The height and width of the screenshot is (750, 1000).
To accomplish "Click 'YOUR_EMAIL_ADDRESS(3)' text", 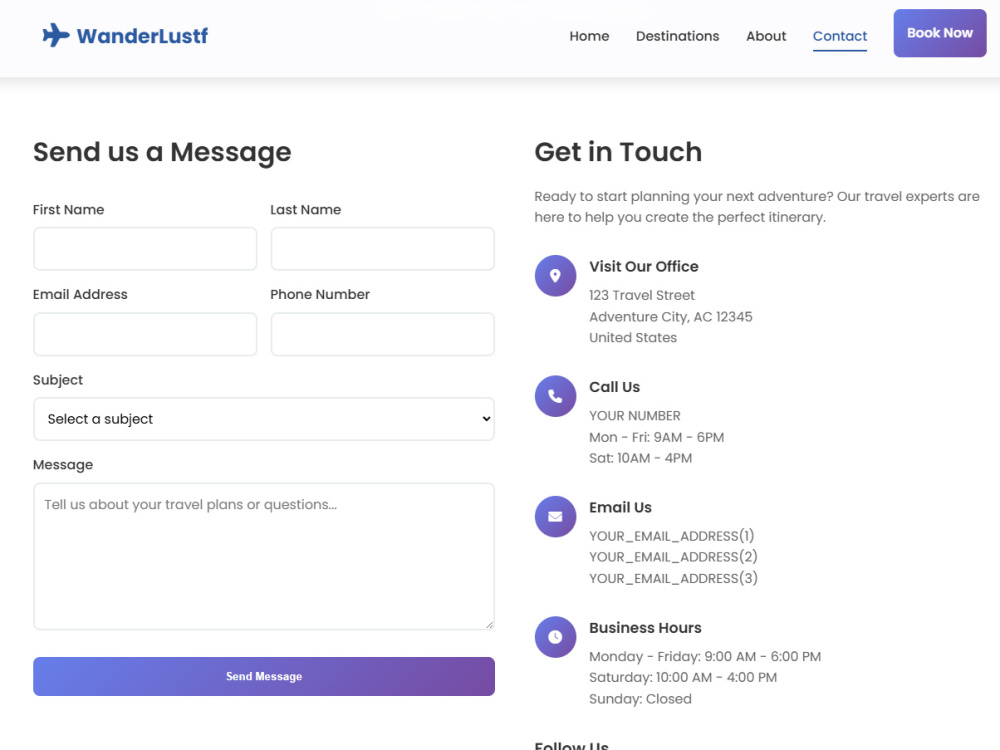I will (673, 578).
